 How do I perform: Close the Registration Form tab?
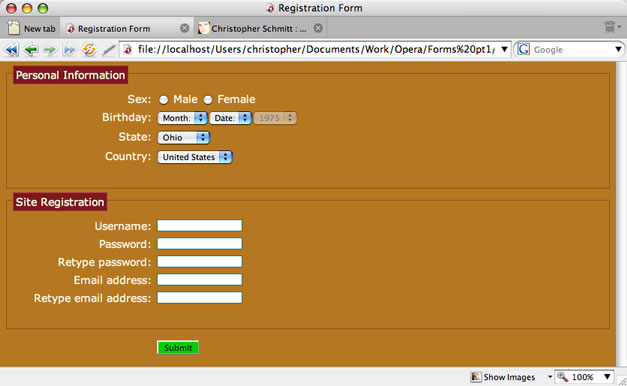[x=184, y=28]
